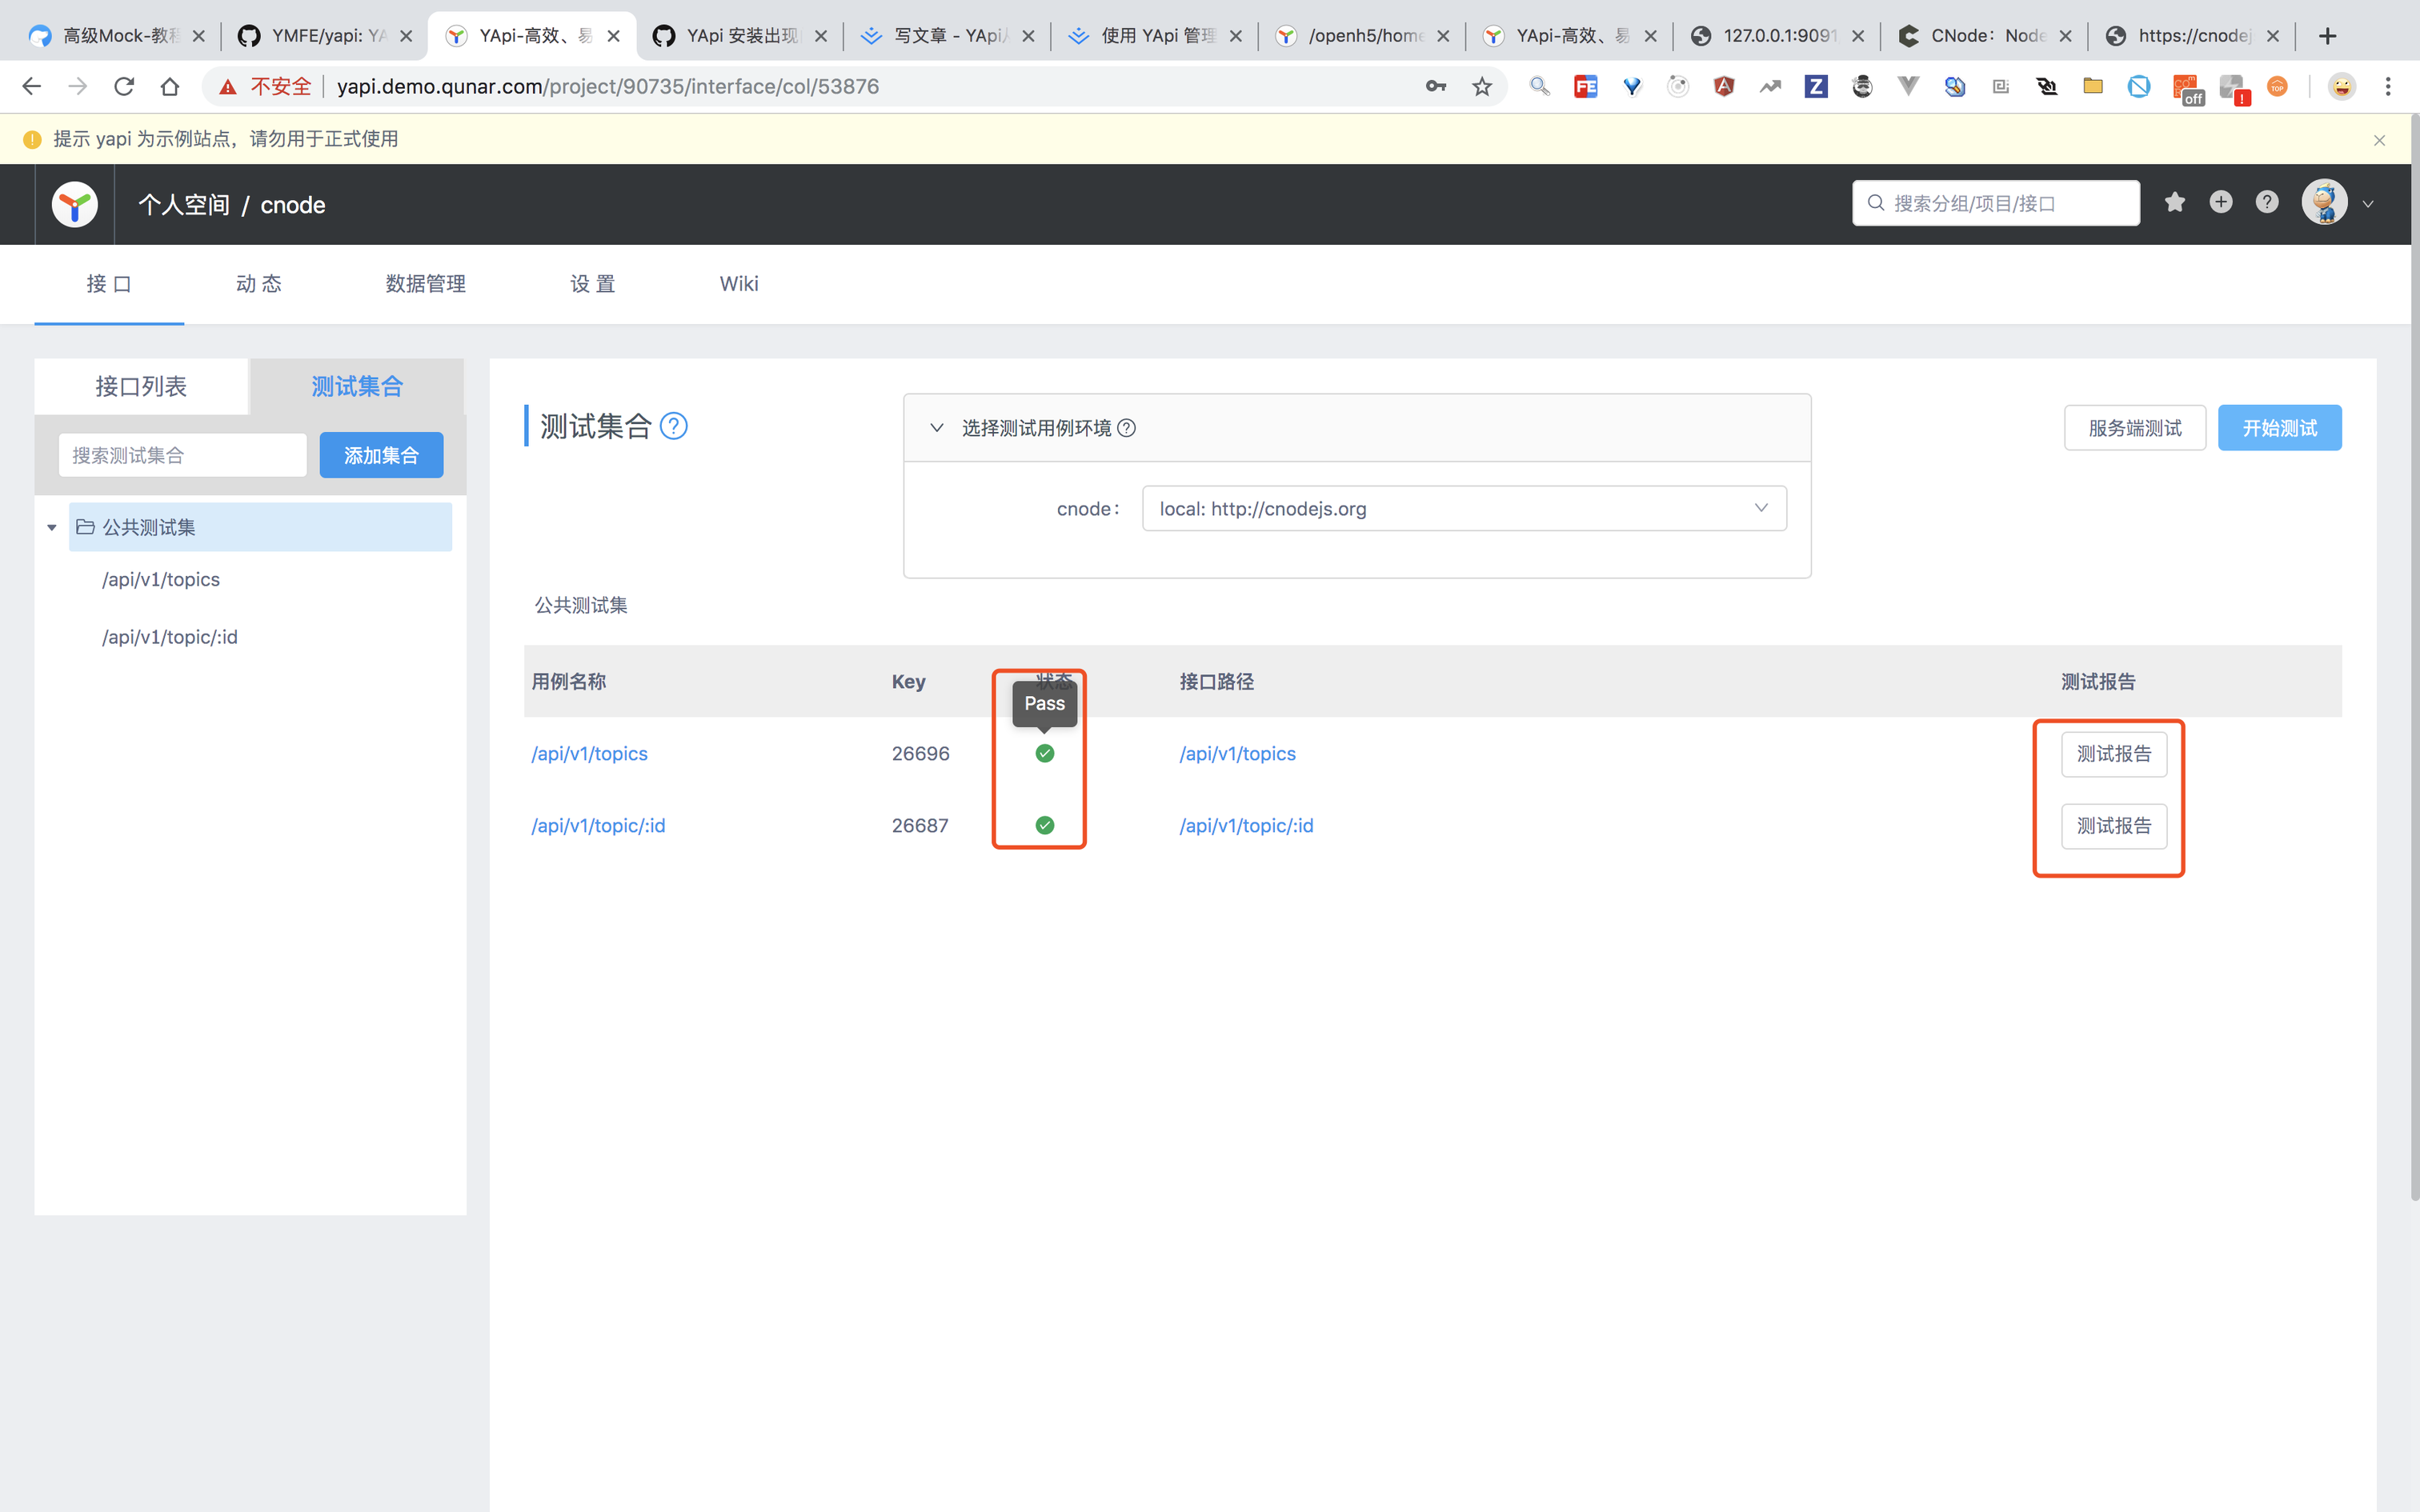Screen dimensions: 2420x1512
Task: Open the cnode environment dropdown
Action: tap(1464, 509)
